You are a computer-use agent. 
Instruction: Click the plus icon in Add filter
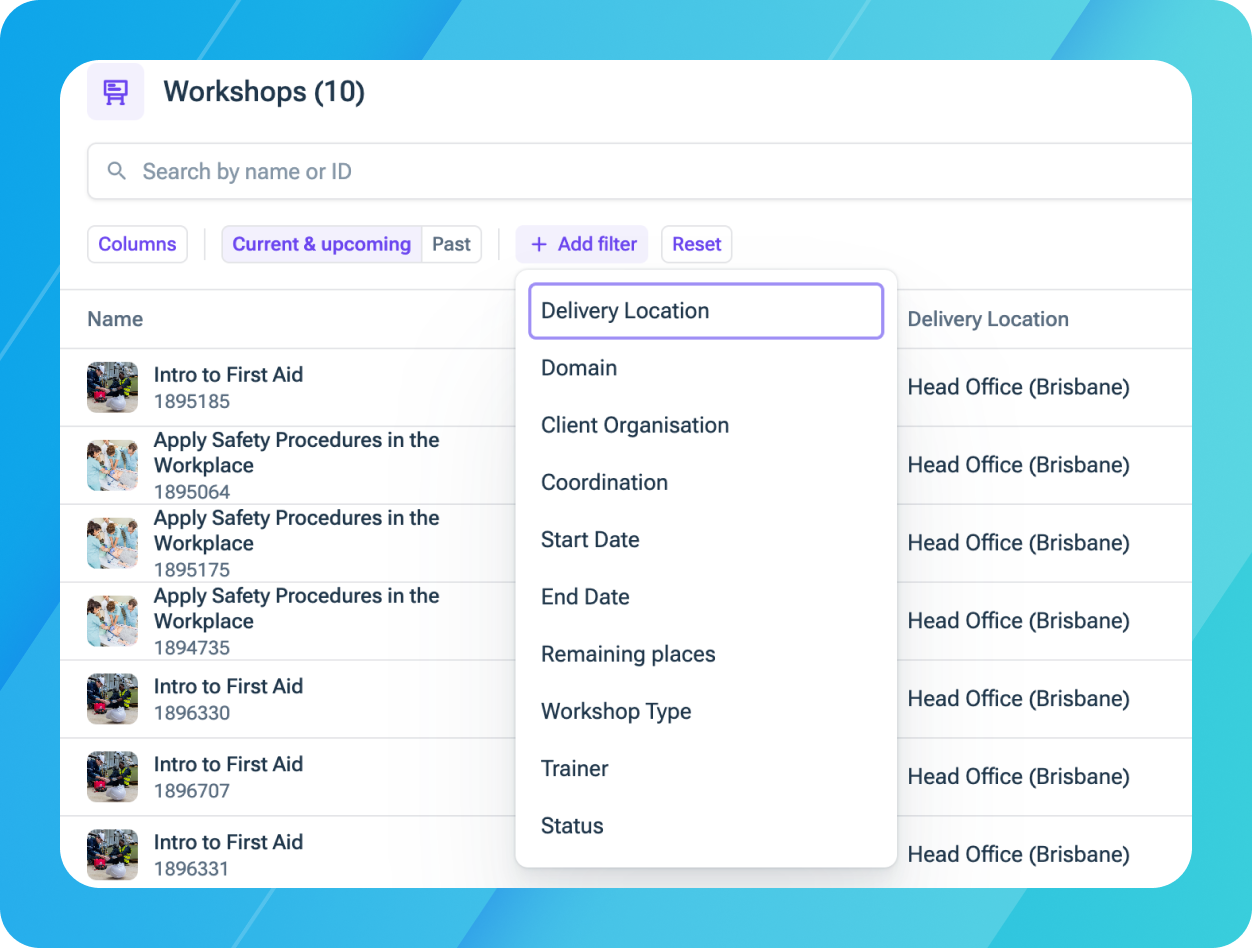click(x=539, y=244)
